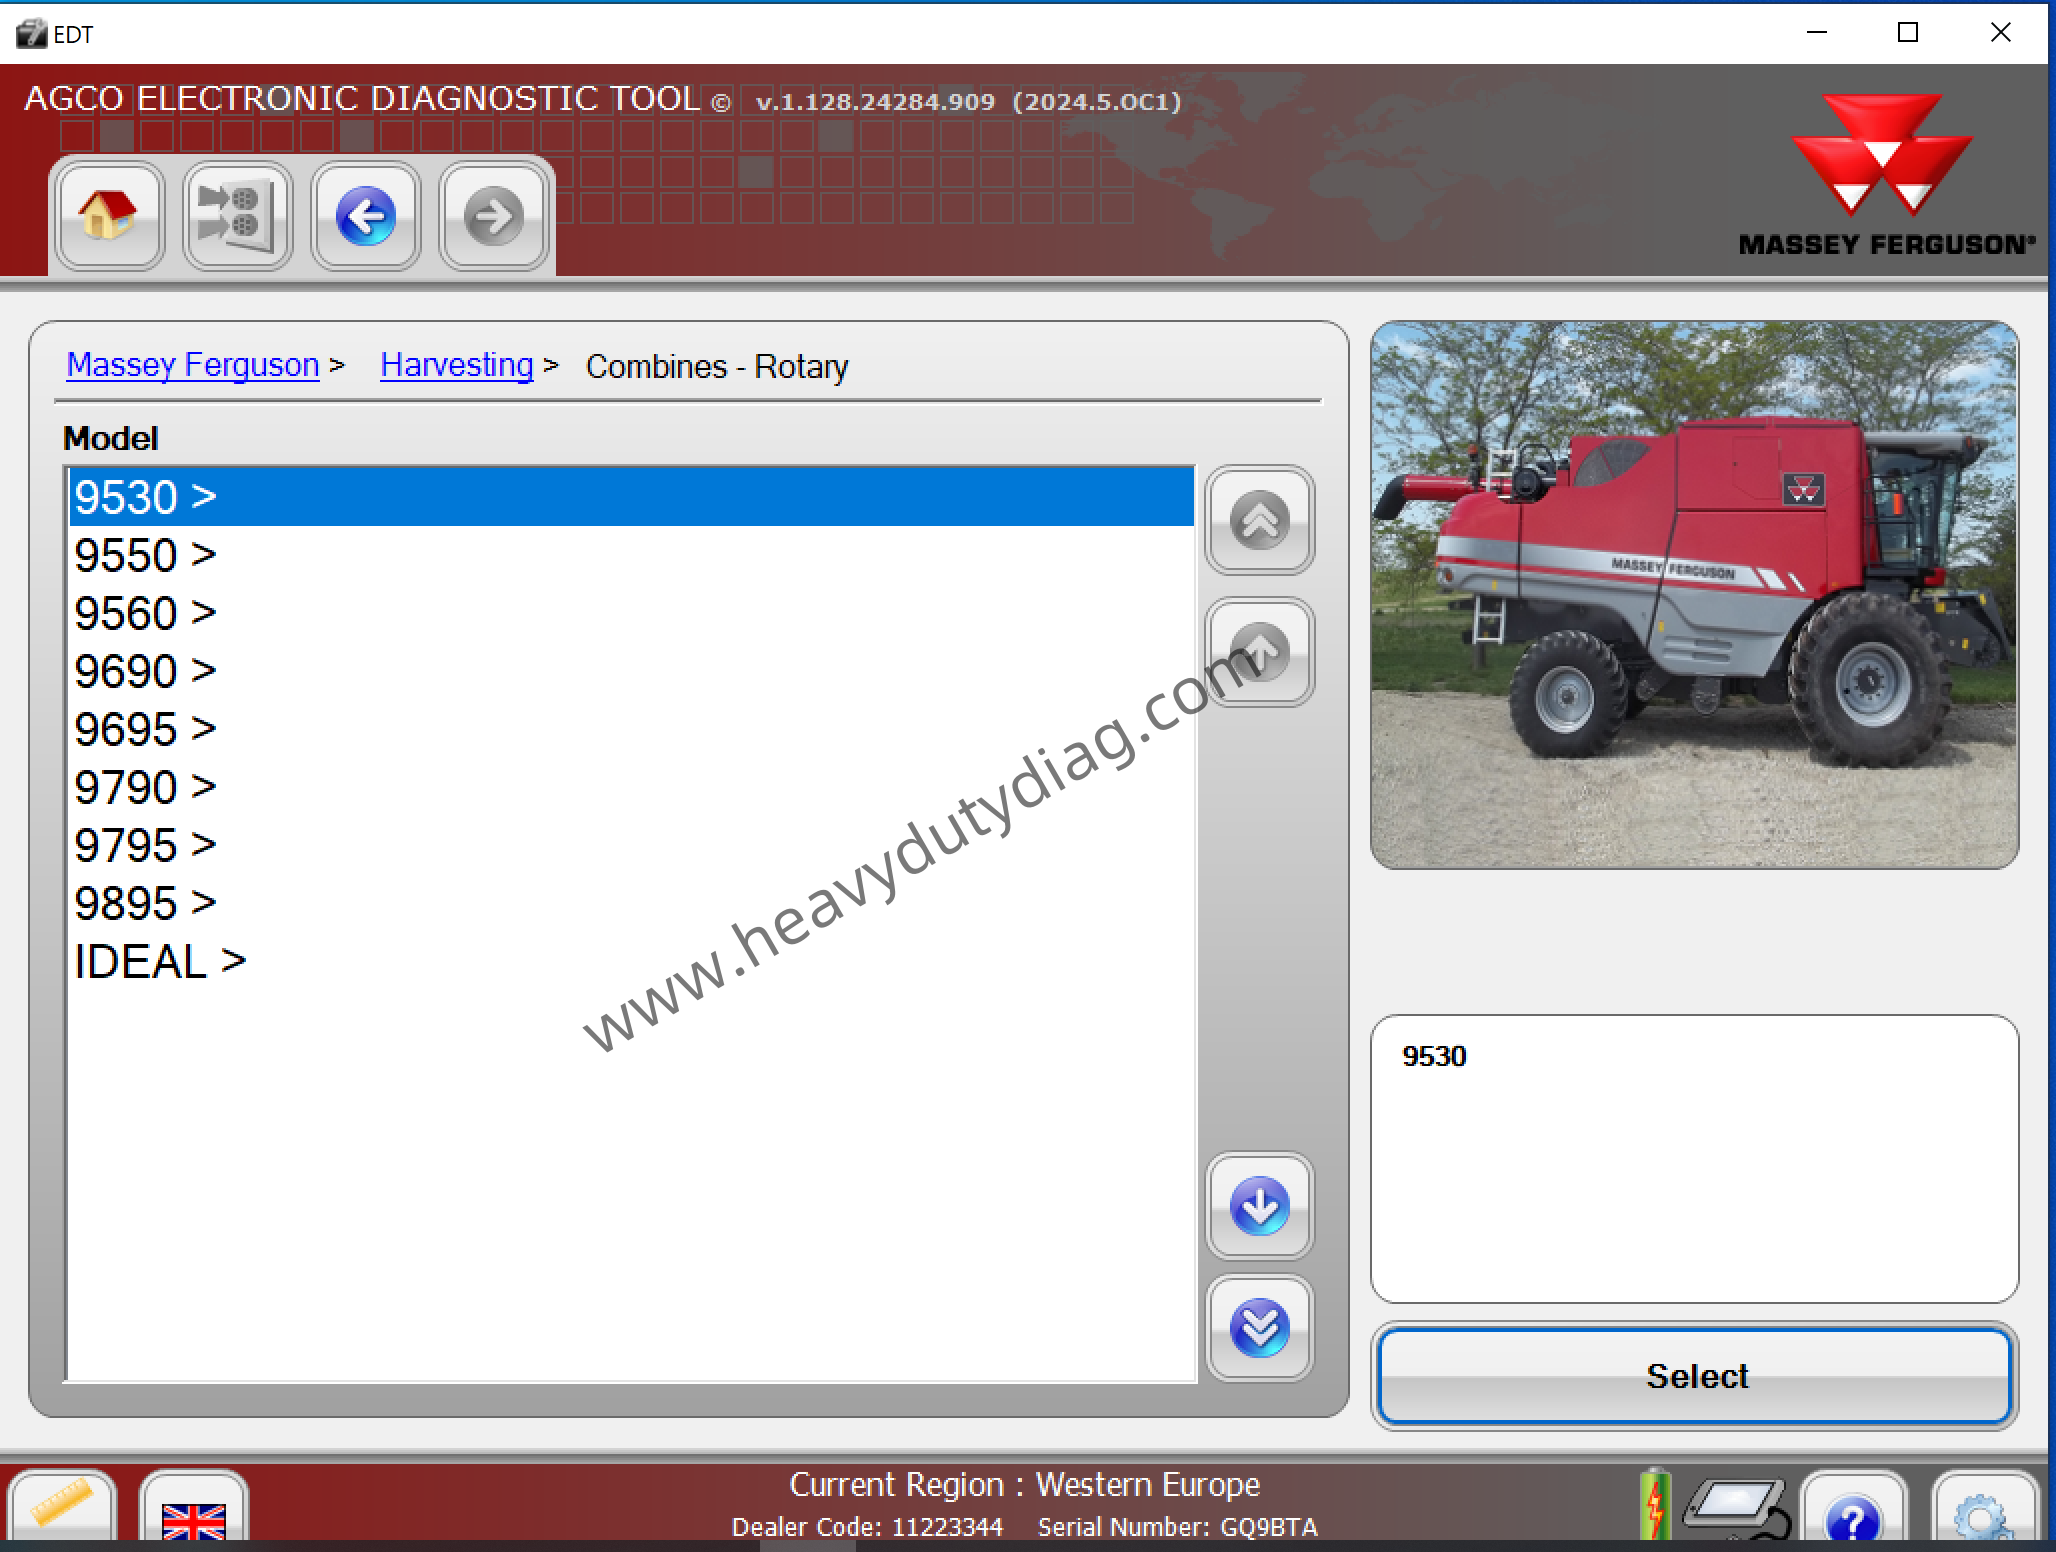The width and height of the screenshot is (2056, 1552).
Task: Click the EDT title bar app icon
Action: point(31,34)
